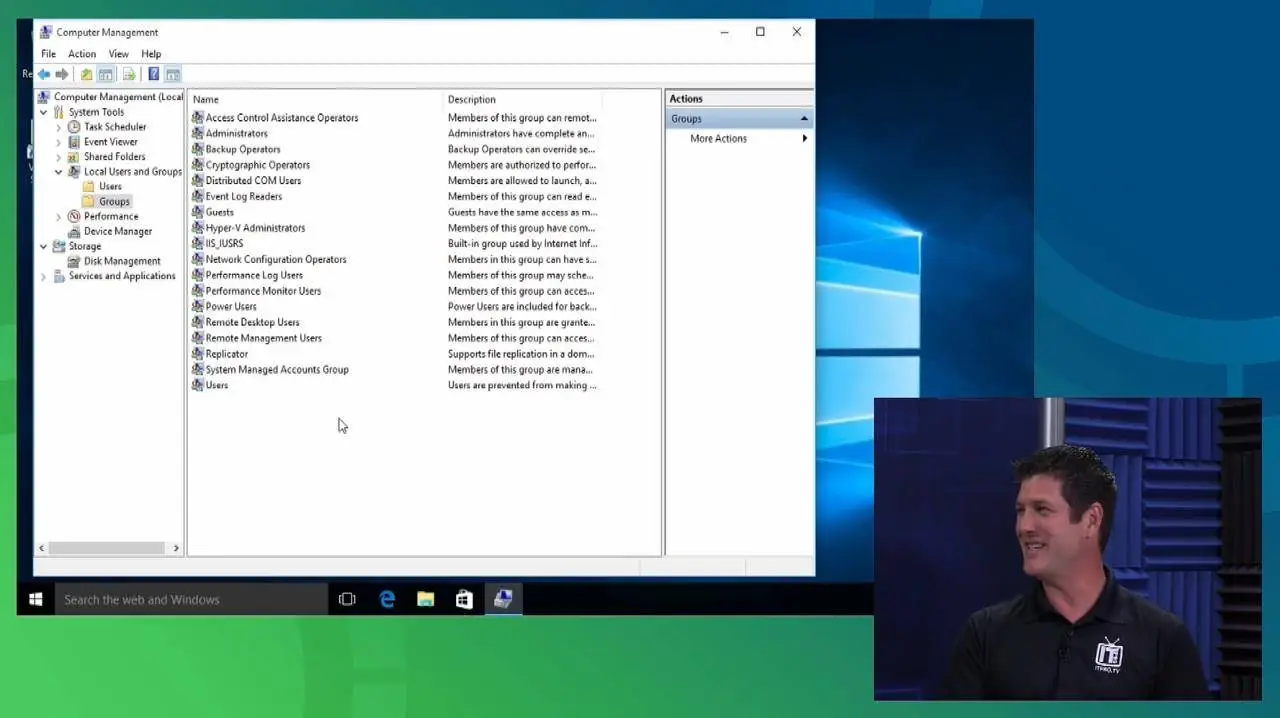Sort by the Description column header
Screen dimensions: 1280x718
coord(522,100)
